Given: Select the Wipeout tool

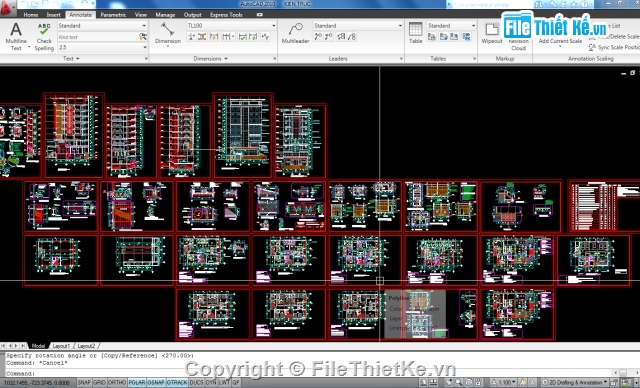Looking at the screenshot, I should (492, 33).
